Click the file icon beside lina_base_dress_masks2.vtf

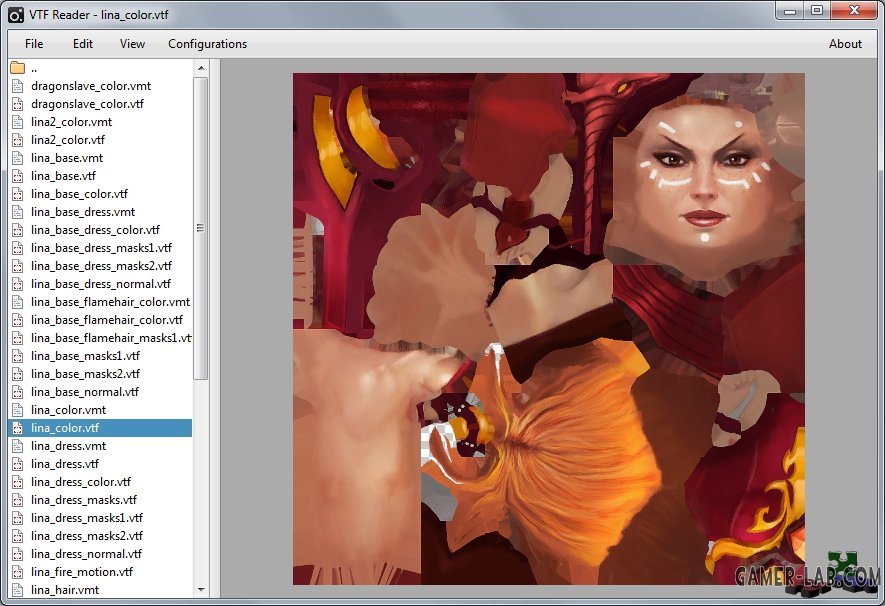17,266
